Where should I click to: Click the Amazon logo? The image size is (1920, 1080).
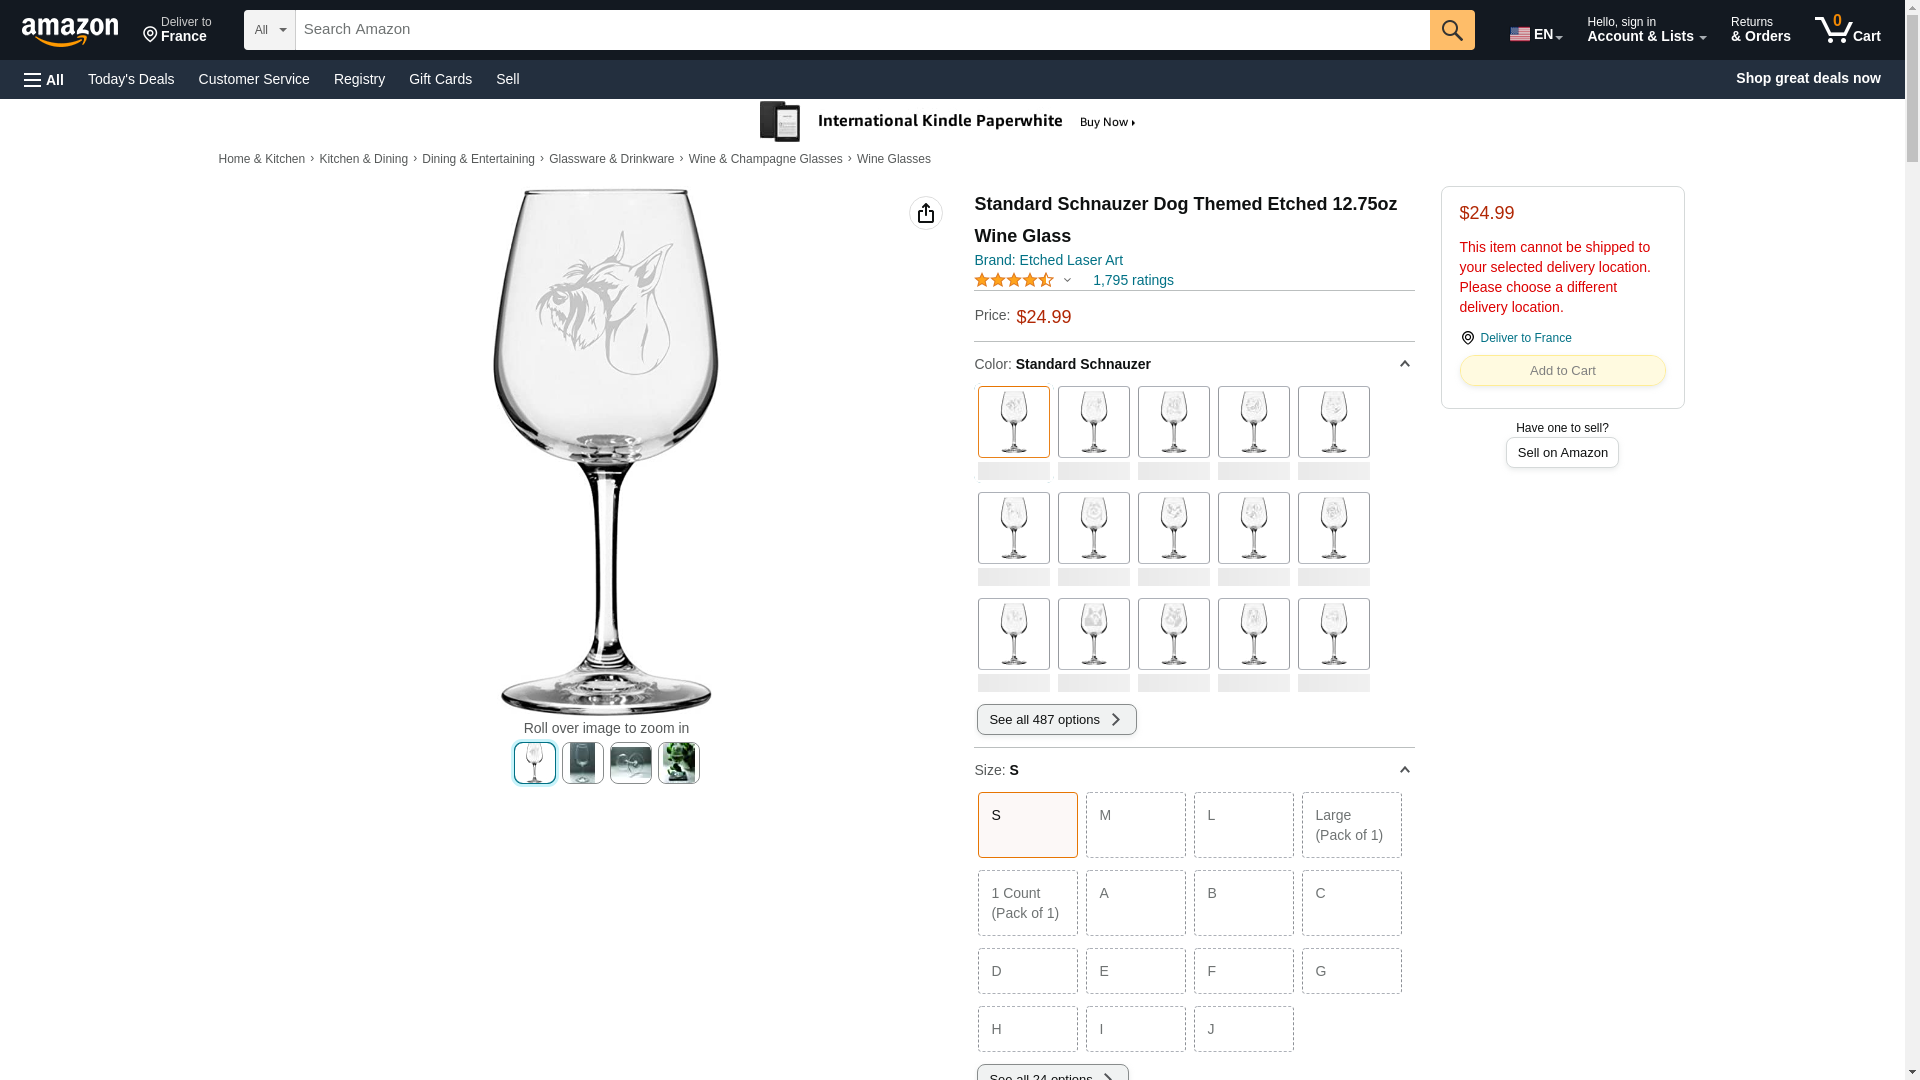70,31
